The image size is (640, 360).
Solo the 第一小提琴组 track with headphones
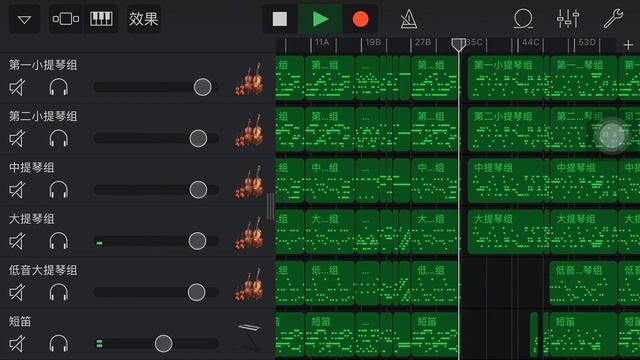(x=59, y=87)
